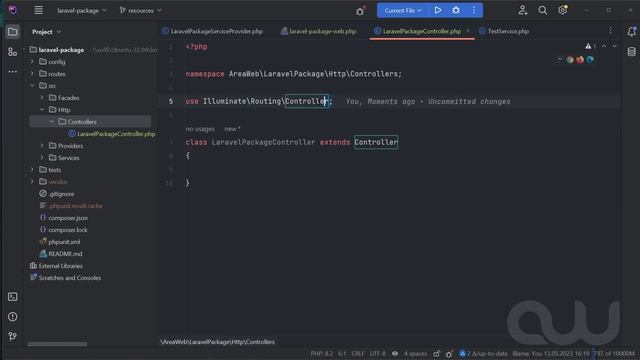Expand the Providers folder
The height and width of the screenshot is (360, 640).
click(42, 145)
